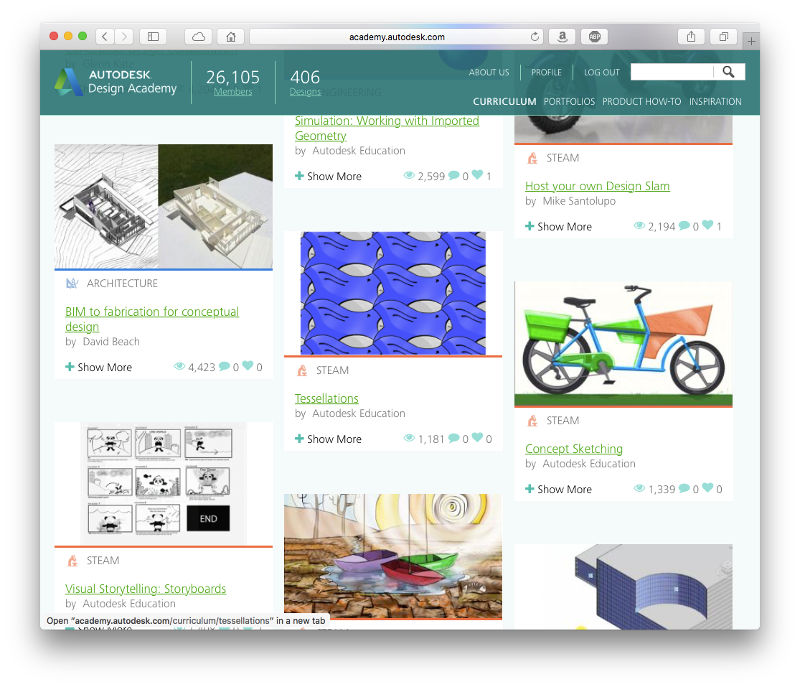Image resolution: width=800 pixels, height=687 pixels.
Task: Like Host your own Design Slam heart
Action: tap(707, 225)
